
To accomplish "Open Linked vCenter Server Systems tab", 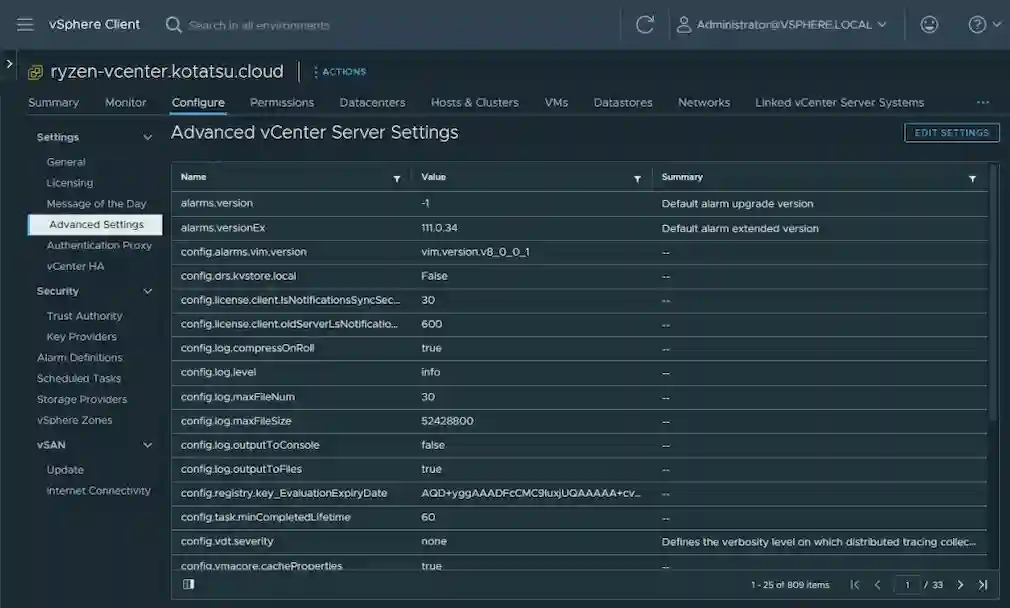I will 839,102.
